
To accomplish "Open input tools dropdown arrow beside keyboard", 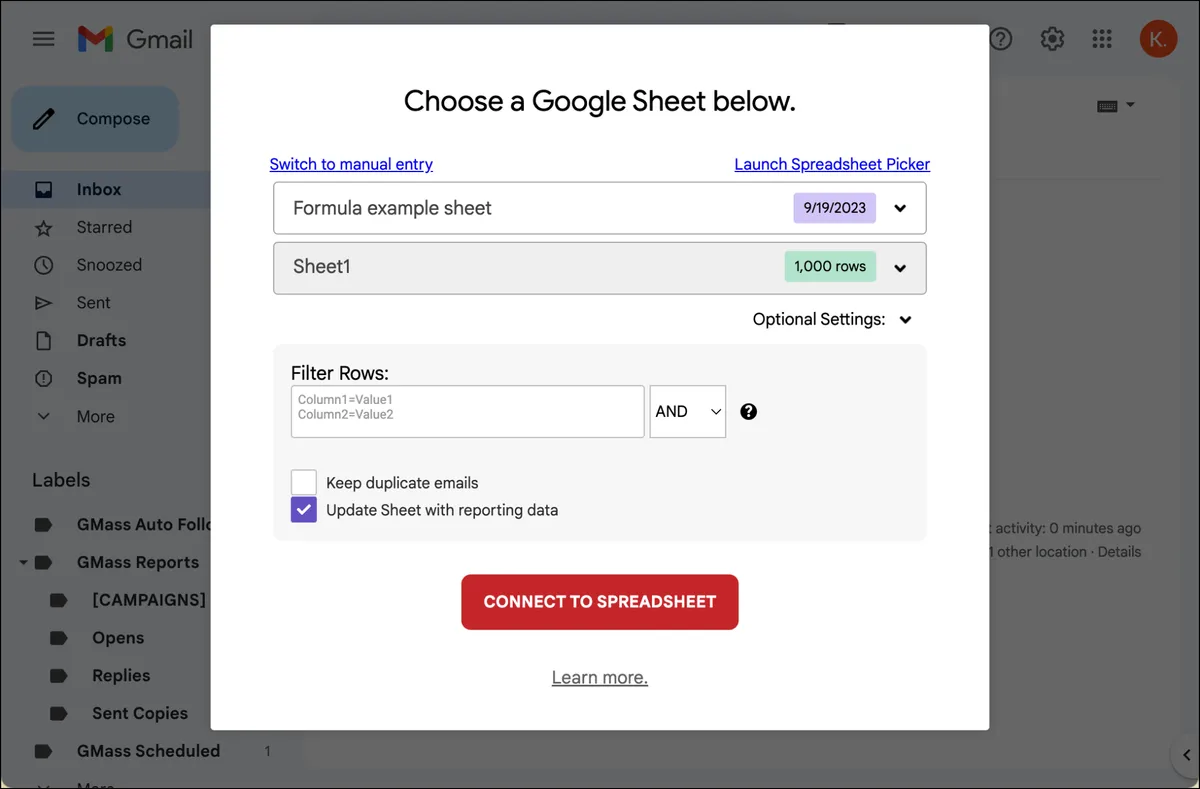I will [x=1131, y=105].
